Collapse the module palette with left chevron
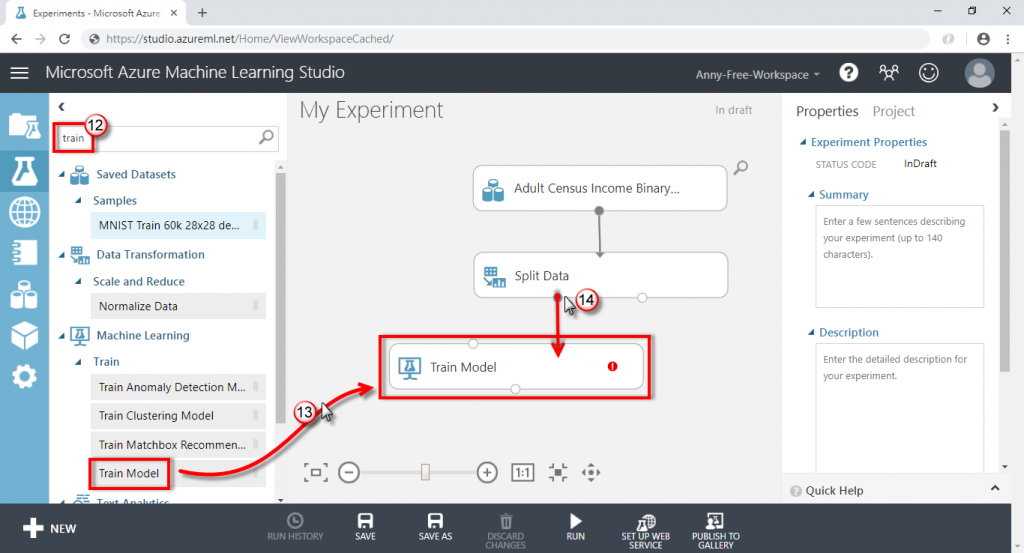The width and height of the screenshot is (1024, 553). coord(61,106)
